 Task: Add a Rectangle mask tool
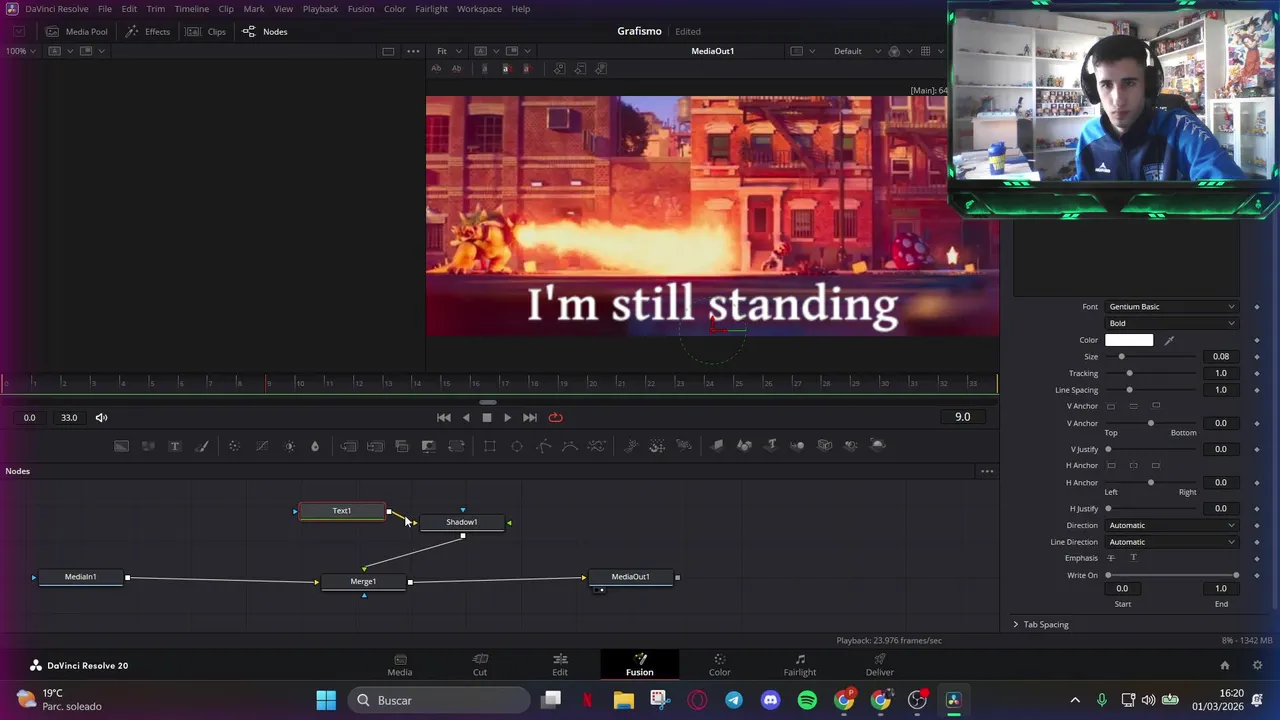tap(490, 446)
